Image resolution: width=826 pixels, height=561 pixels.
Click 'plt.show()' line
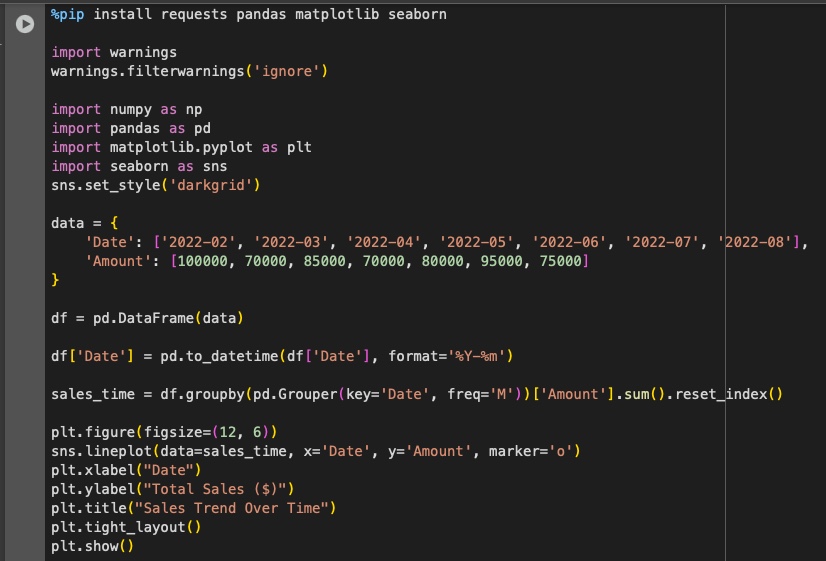(x=93, y=546)
